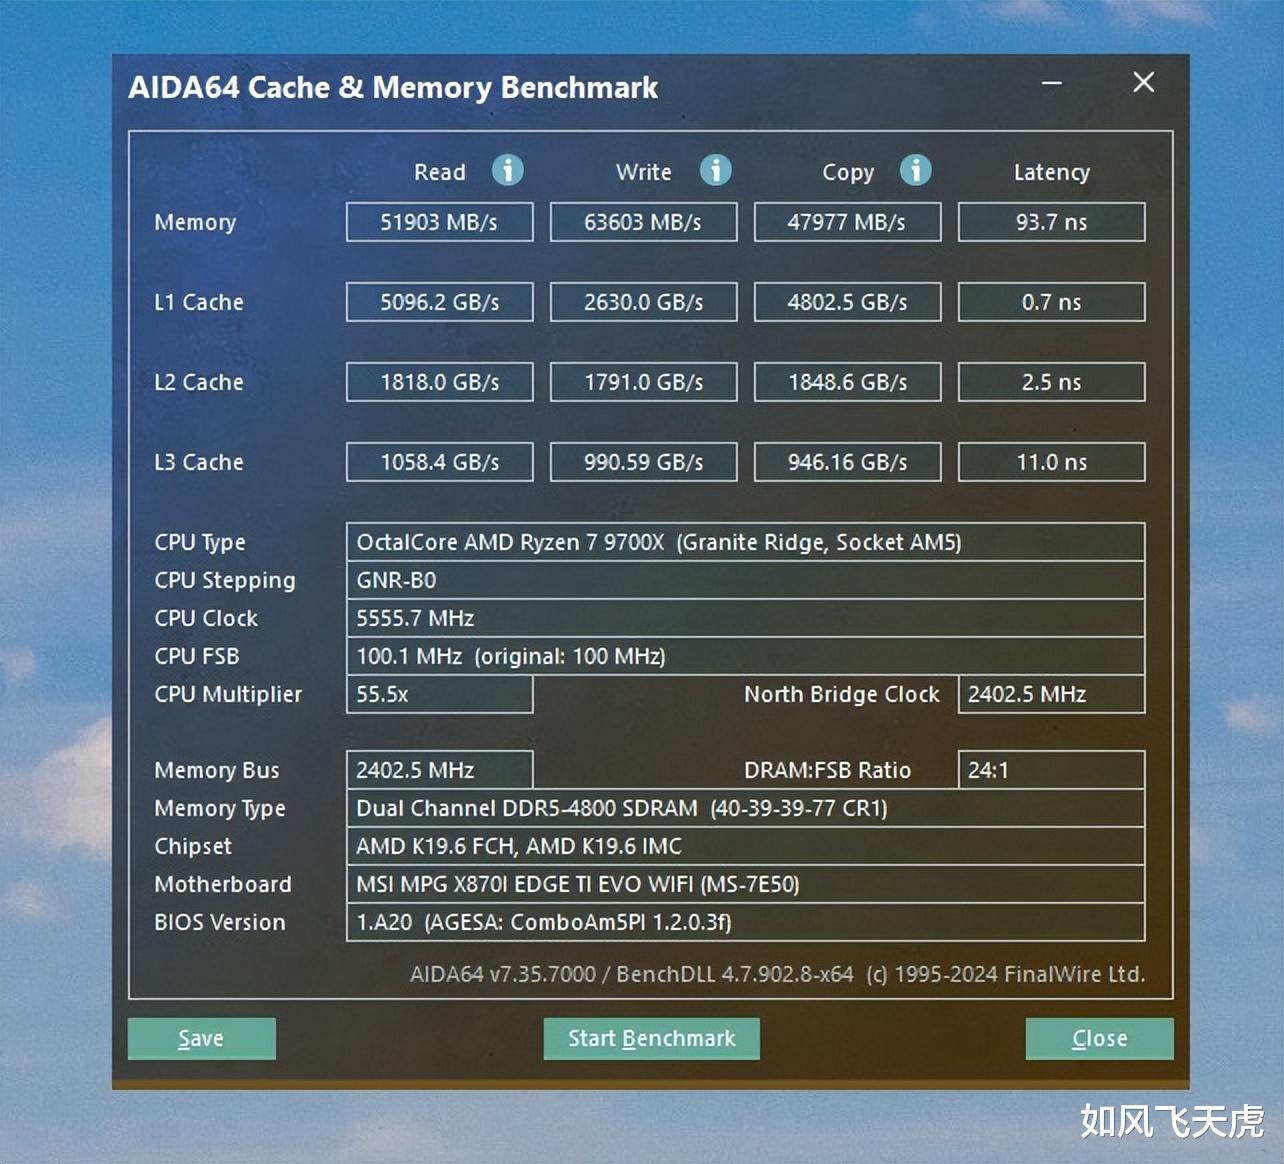
Task: Click the Chipset value AMD K19.6 FCH
Action: (746, 846)
